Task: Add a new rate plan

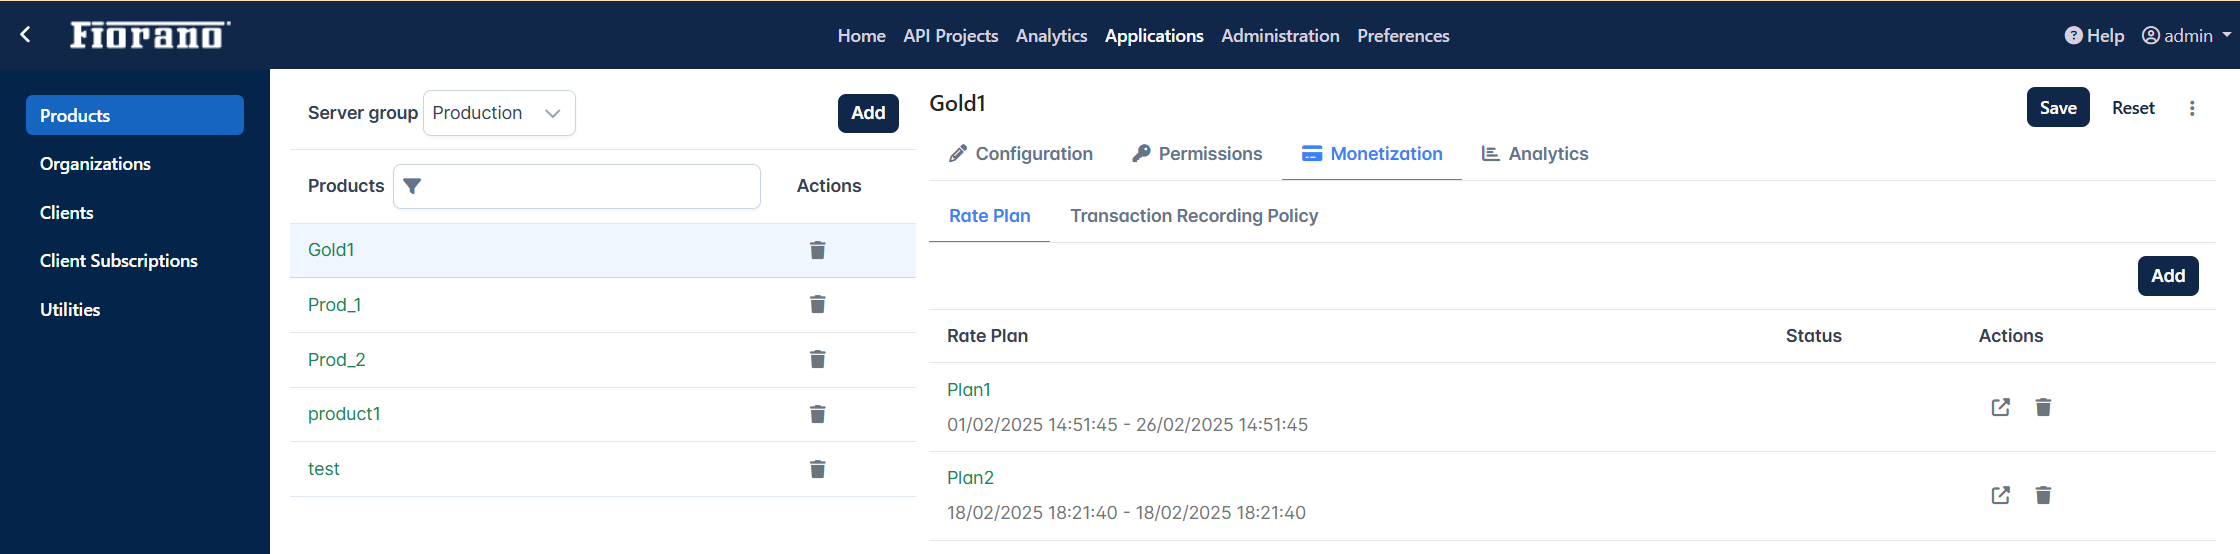Action: pos(2168,276)
